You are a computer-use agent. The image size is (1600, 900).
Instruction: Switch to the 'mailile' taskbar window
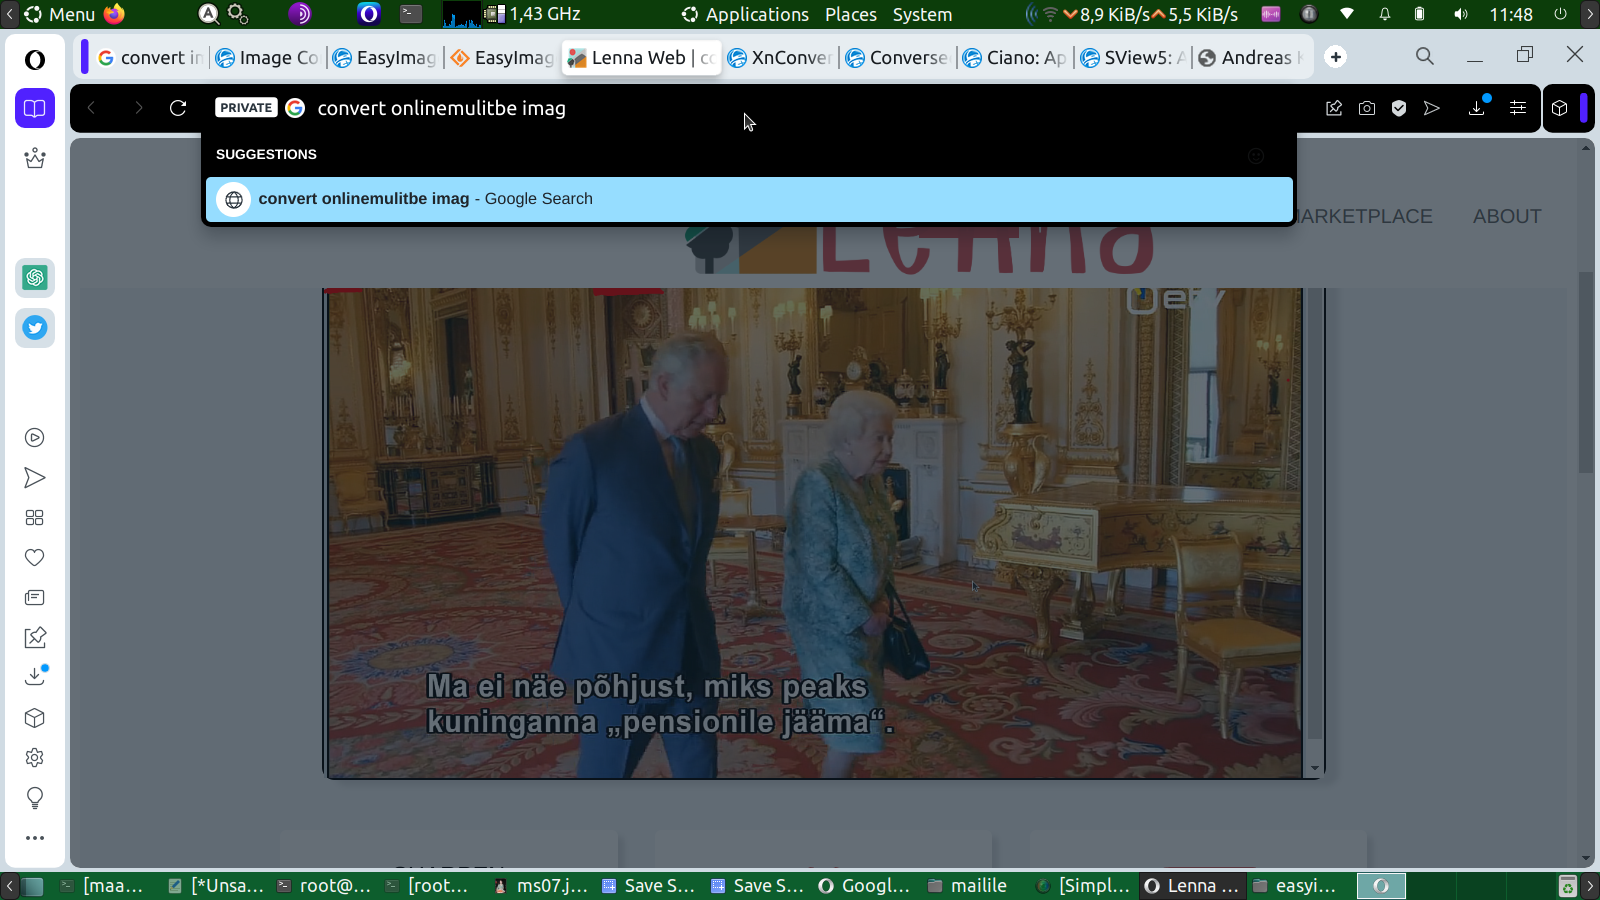(967, 885)
